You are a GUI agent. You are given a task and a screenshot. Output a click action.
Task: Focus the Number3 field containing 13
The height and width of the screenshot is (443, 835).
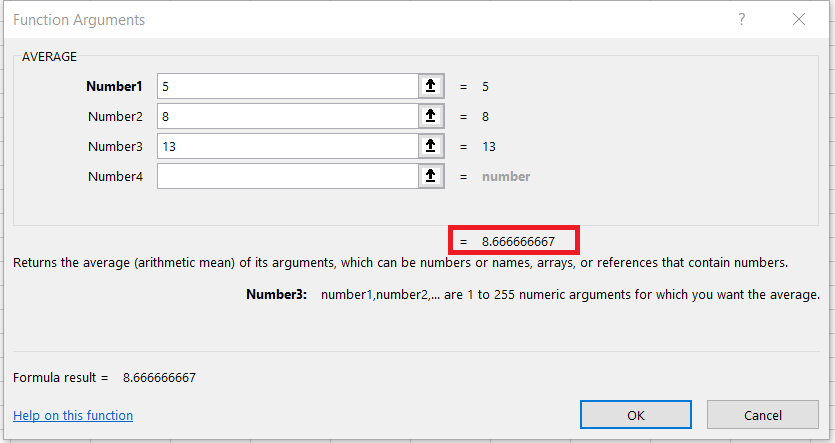click(x=286, y=147)
